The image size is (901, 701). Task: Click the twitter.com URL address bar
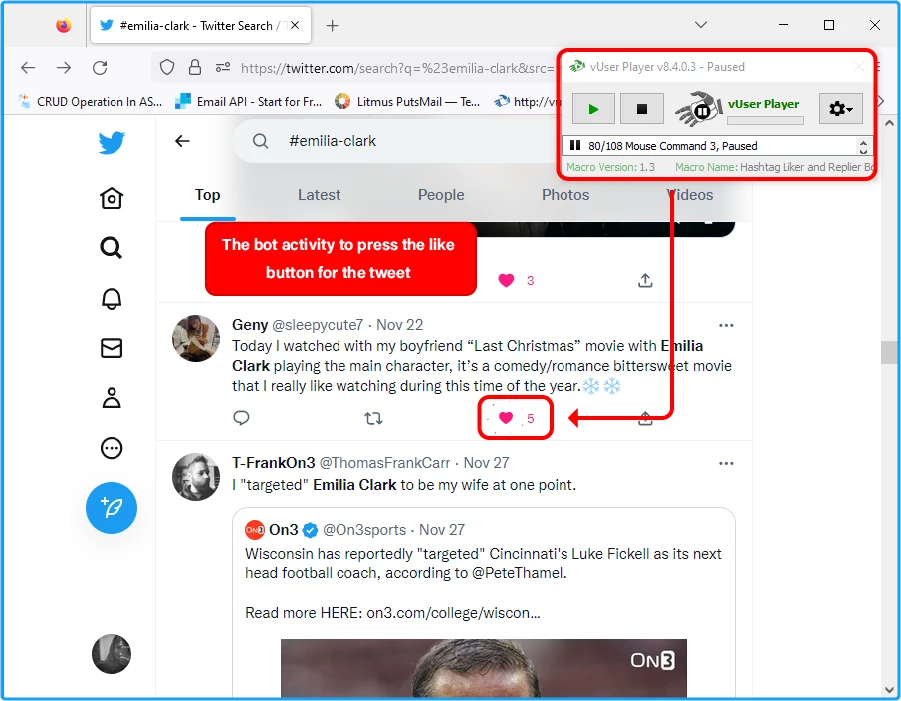point(396,68)
